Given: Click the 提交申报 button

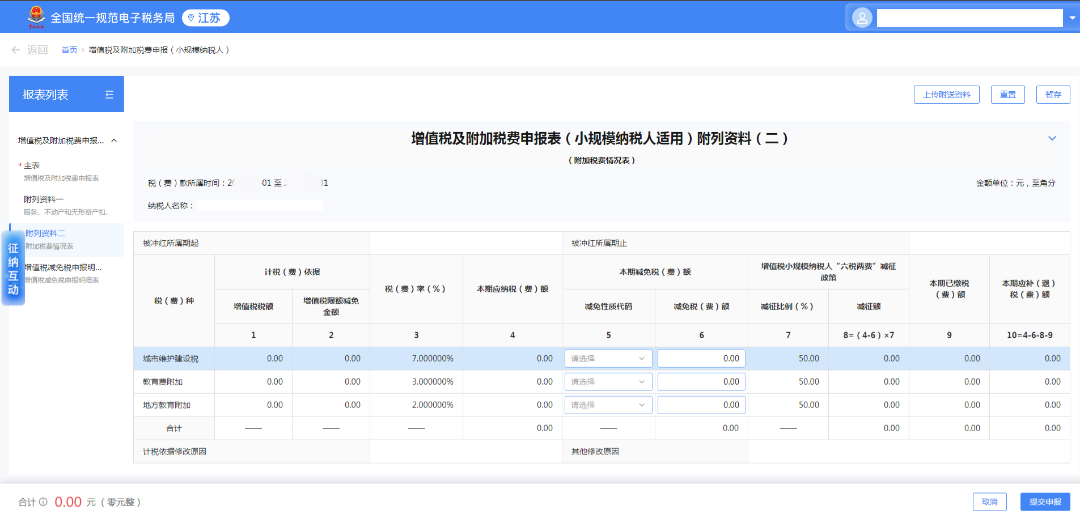Looking at the screenshot, I should tap(1045, 502).
